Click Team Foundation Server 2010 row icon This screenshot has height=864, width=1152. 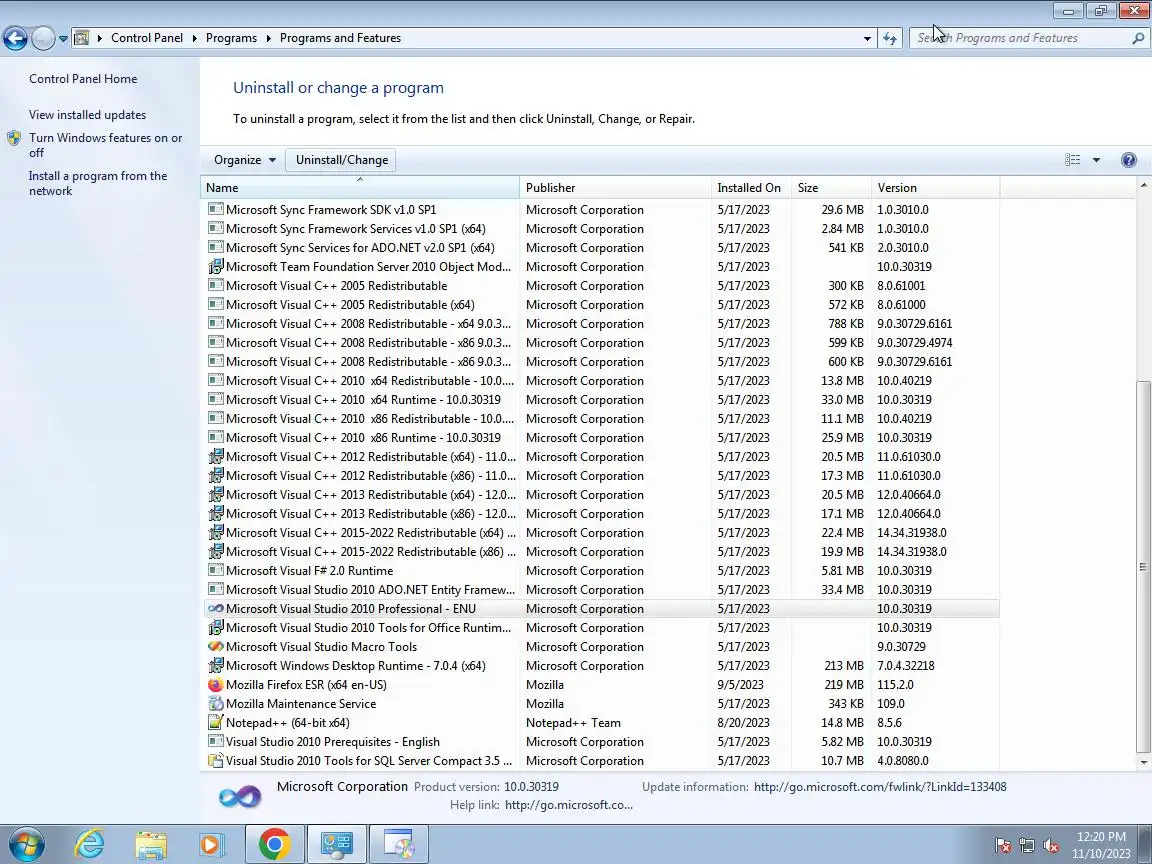215,267
